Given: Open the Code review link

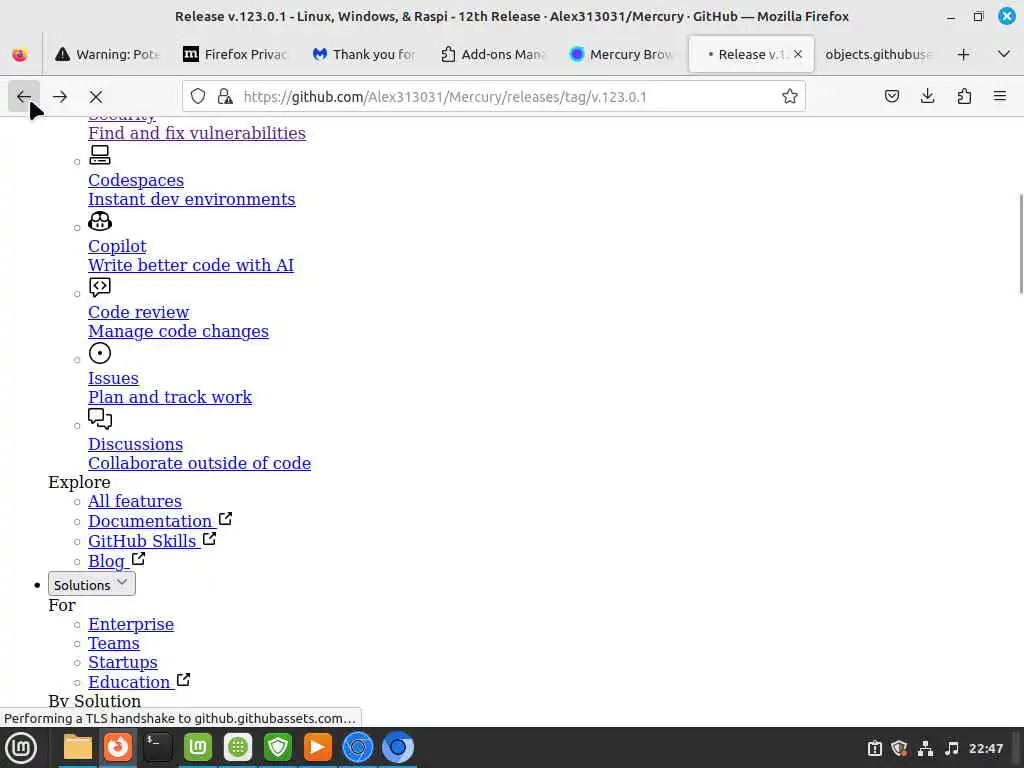Looking at the screenshot, I should click(x=138, y=312).
